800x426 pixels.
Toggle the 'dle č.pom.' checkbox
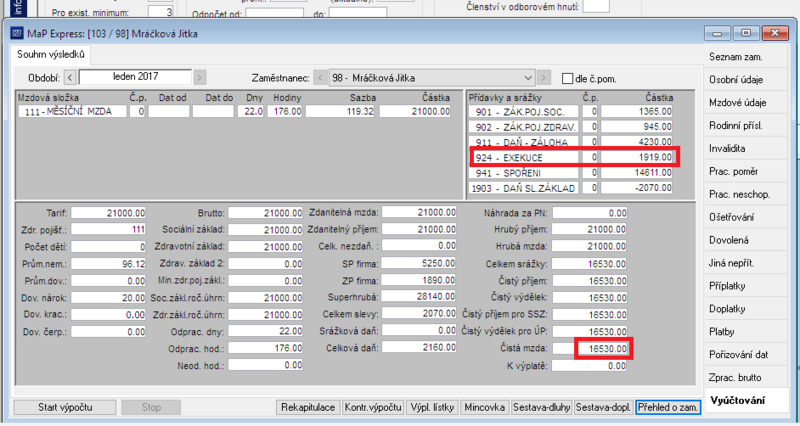click(x=567, y=79)
